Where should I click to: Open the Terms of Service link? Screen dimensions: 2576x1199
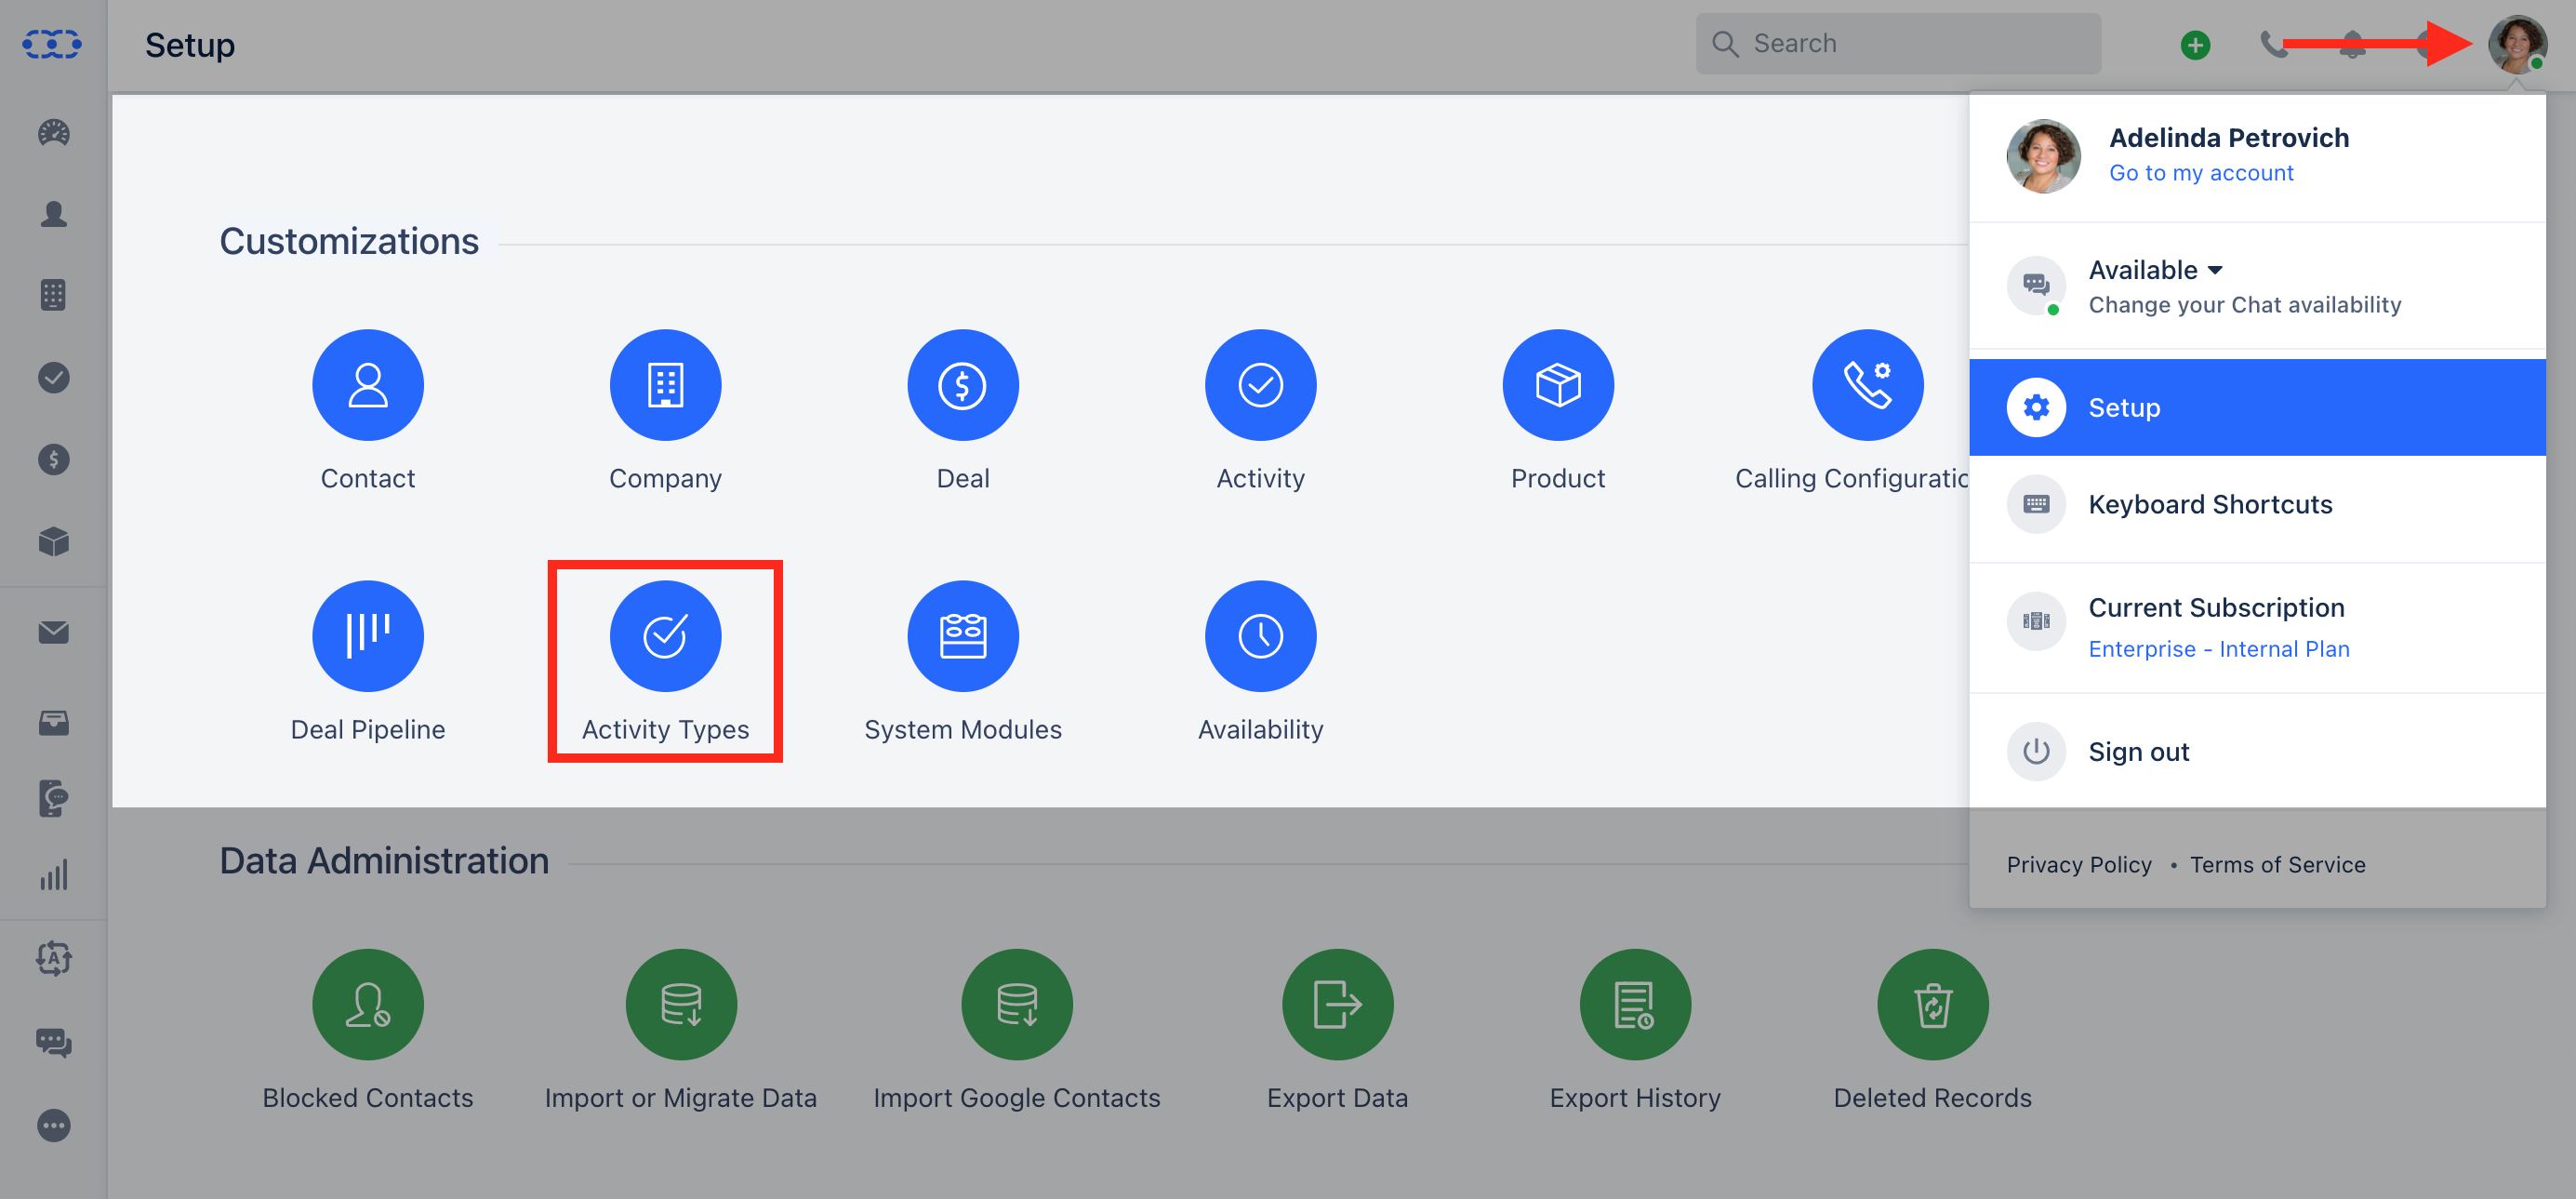click(2277, 865)
